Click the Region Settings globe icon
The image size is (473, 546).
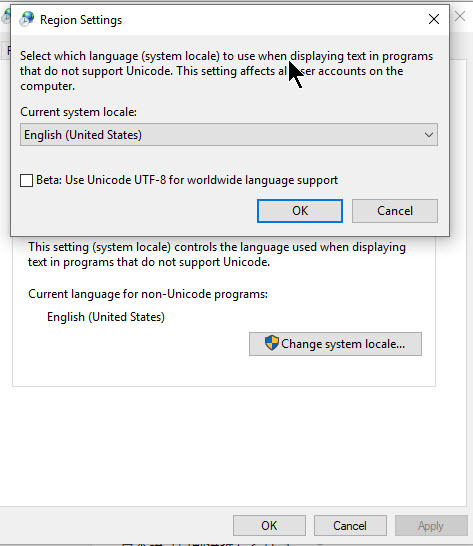pos(26,19)
